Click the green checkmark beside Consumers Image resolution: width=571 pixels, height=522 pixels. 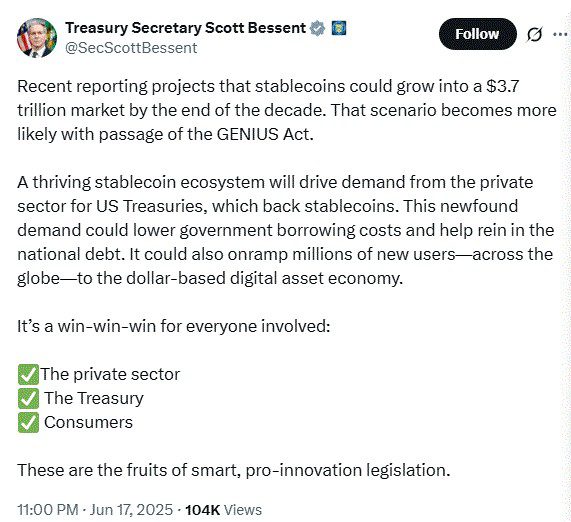coord(28,422)
